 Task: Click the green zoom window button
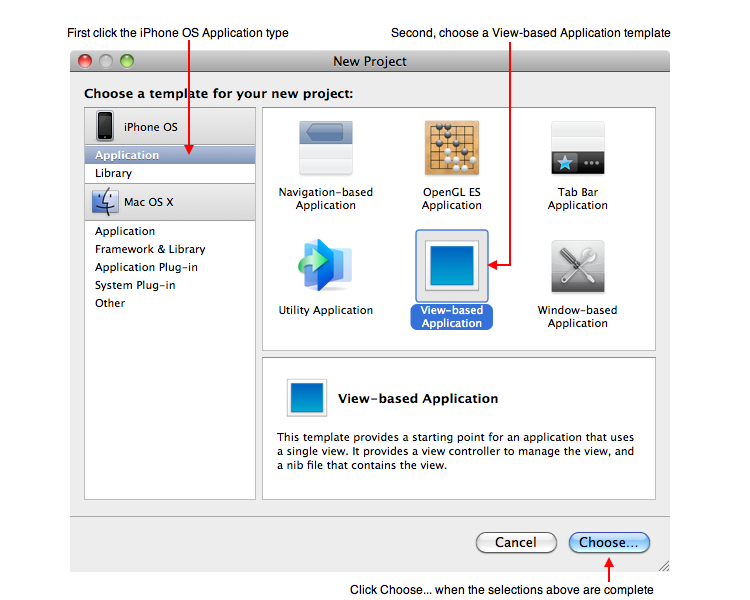[x=127, y=61]
